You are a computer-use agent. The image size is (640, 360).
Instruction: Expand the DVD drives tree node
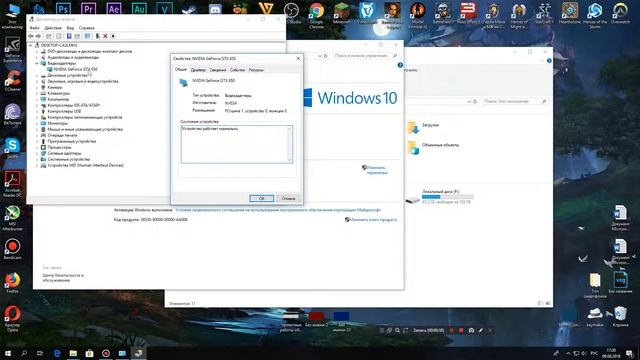(37, 52)
